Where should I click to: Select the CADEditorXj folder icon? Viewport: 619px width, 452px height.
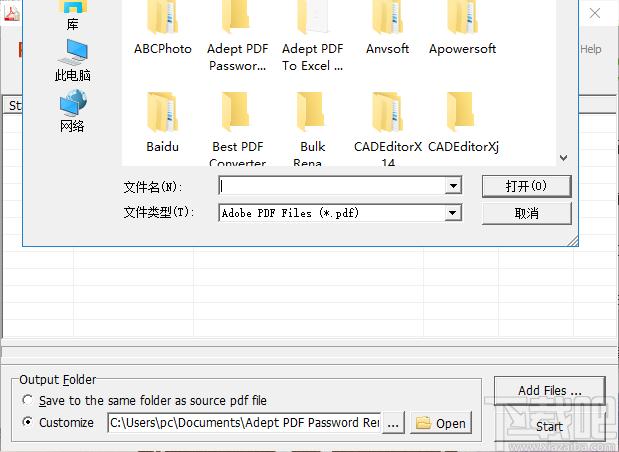pyautogui.click(x=462, y=112)
